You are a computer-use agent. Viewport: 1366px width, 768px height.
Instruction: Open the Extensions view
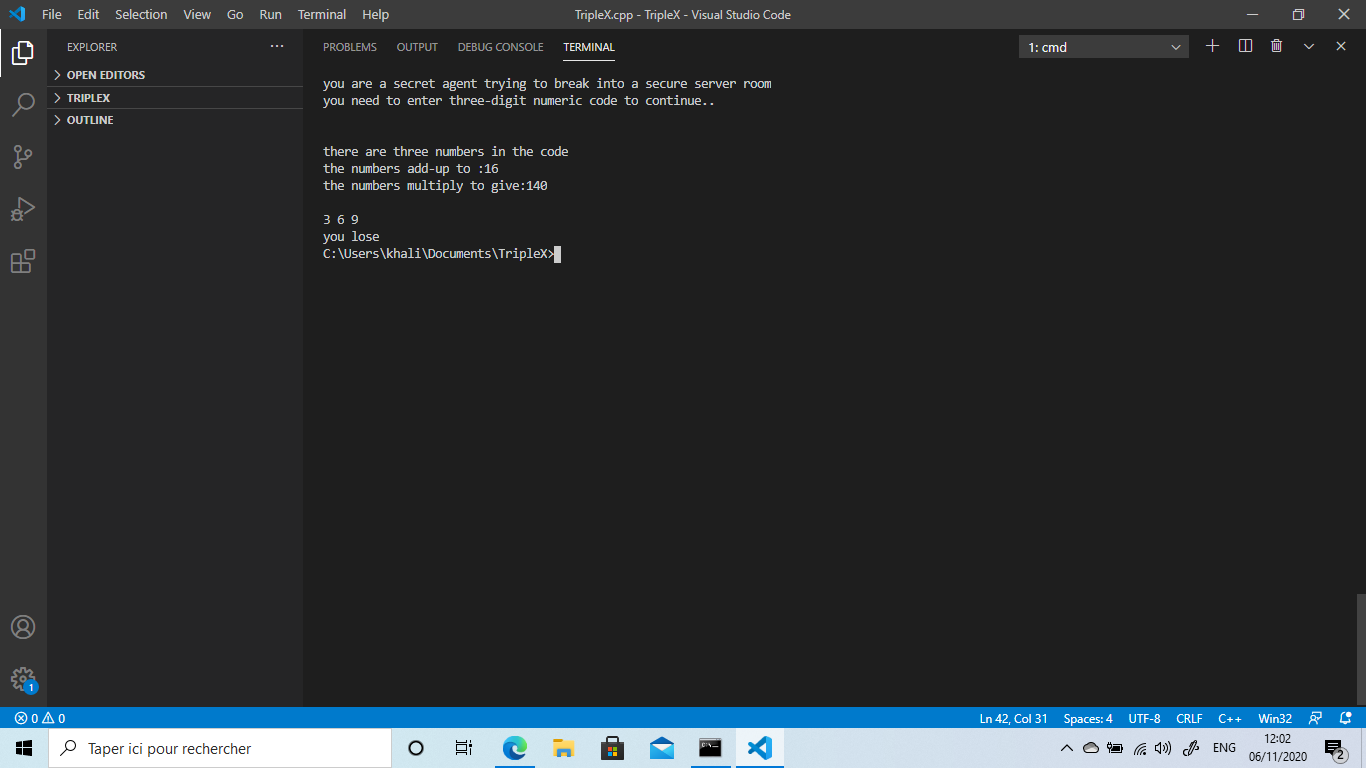click(x=22, y=261)
